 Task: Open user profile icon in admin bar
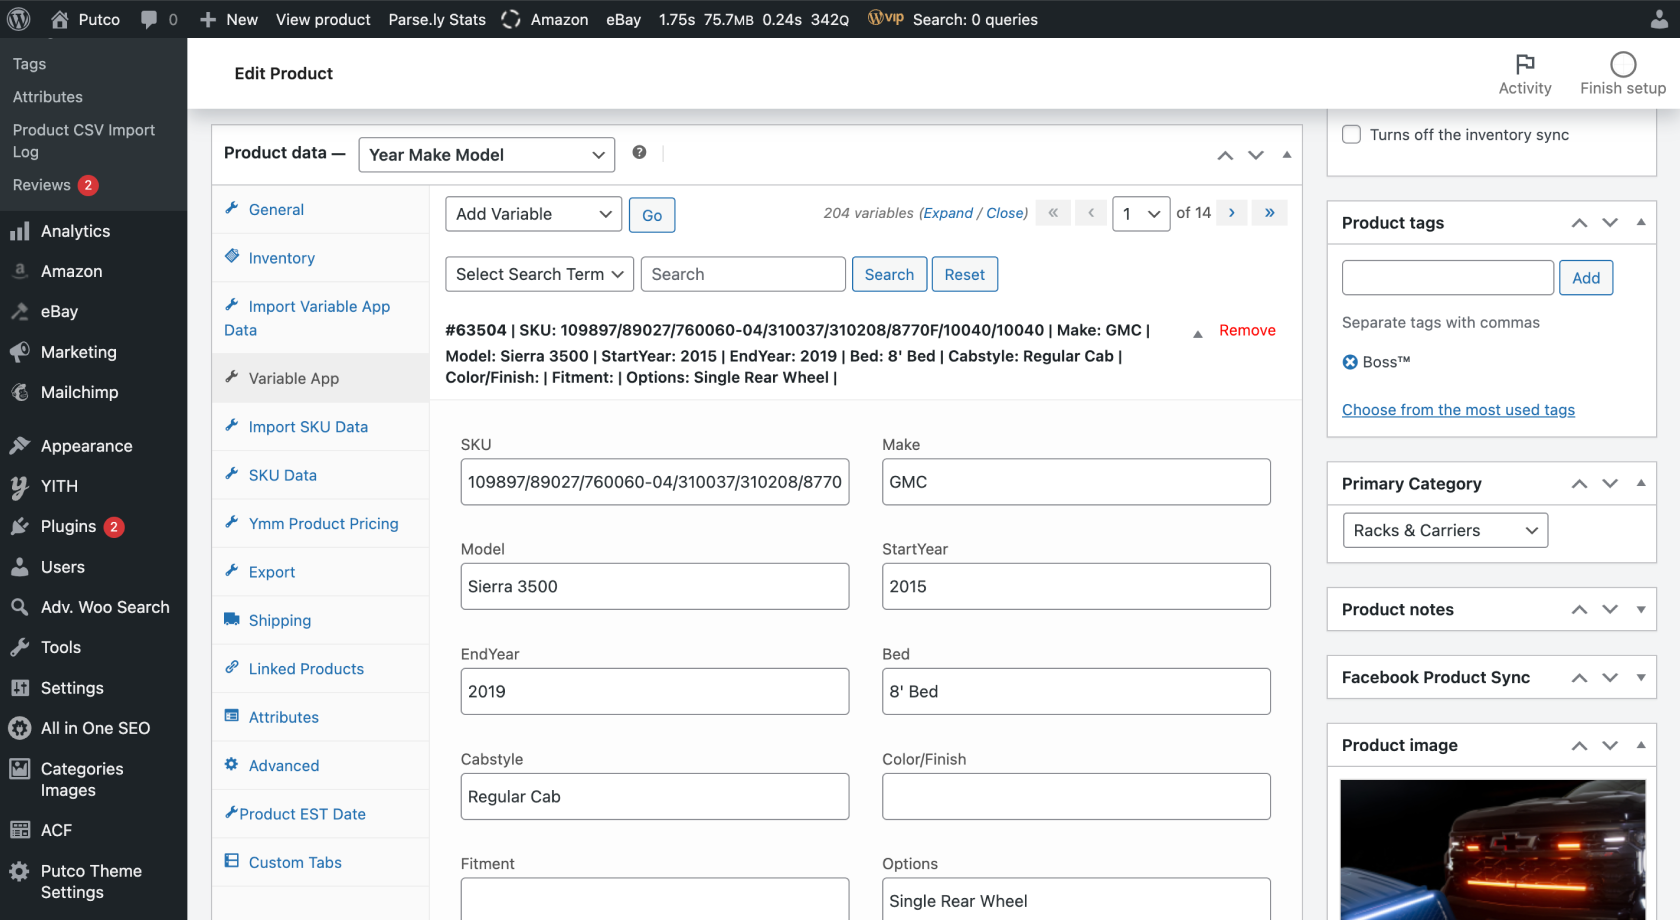(x=1658, y=19)
